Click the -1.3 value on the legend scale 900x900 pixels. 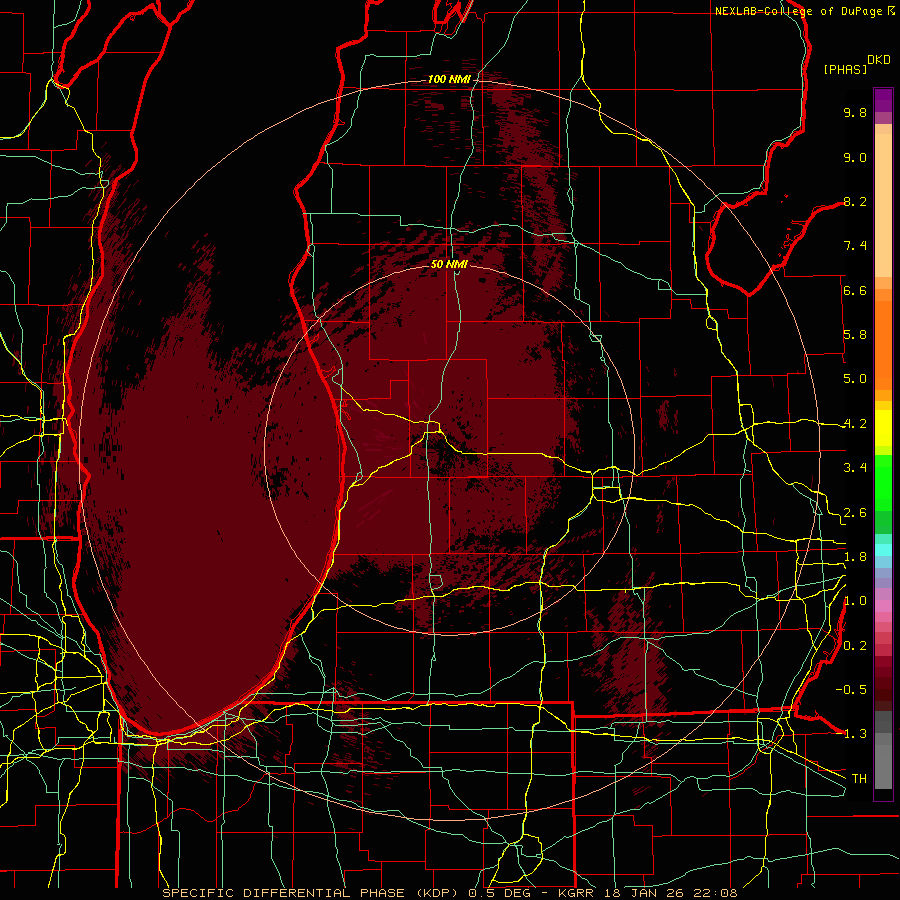pos(851,734)
